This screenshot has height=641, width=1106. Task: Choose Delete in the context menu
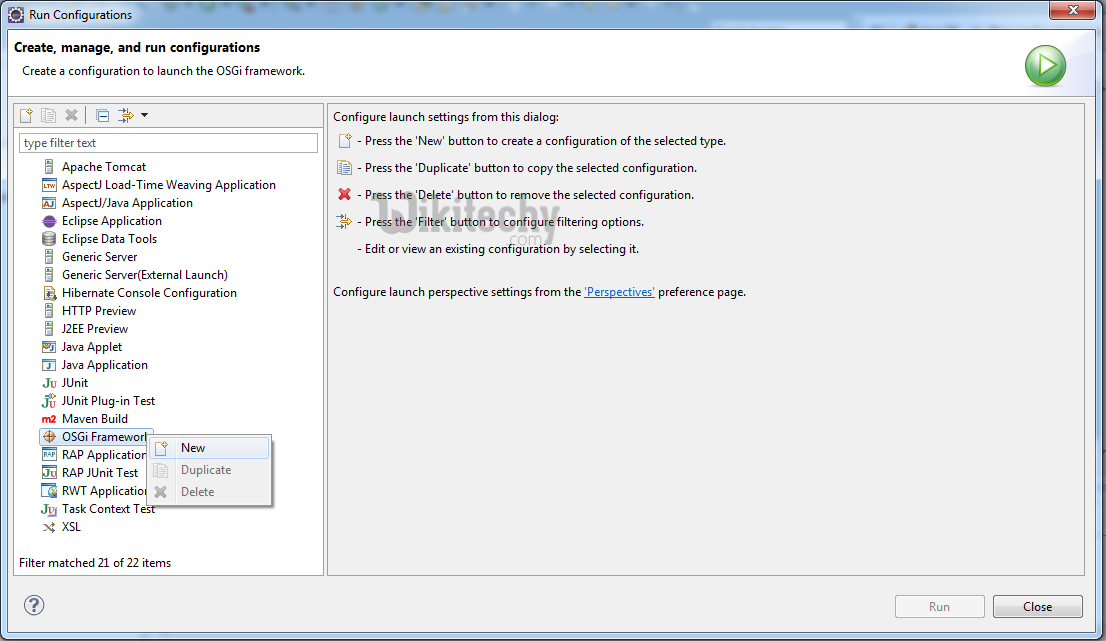point(197,492)
